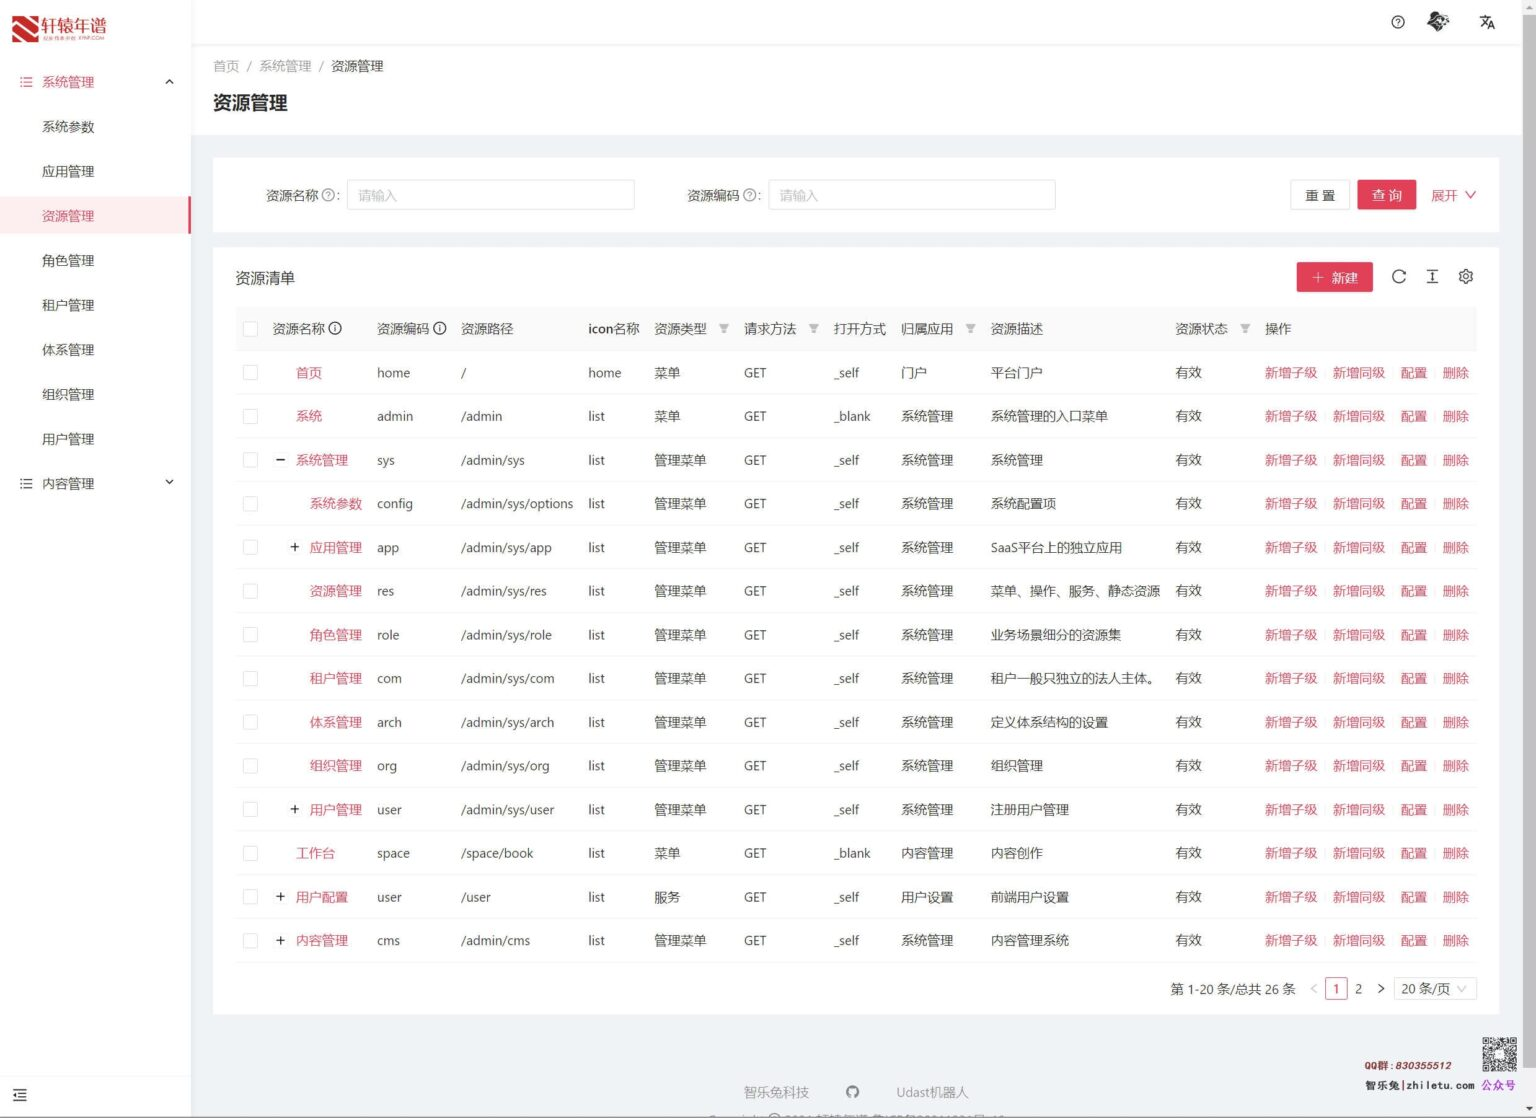The image size is (1536, 1118).
Task: Expand the 应用管理 tree row
Action: click(x=294, y=547)
